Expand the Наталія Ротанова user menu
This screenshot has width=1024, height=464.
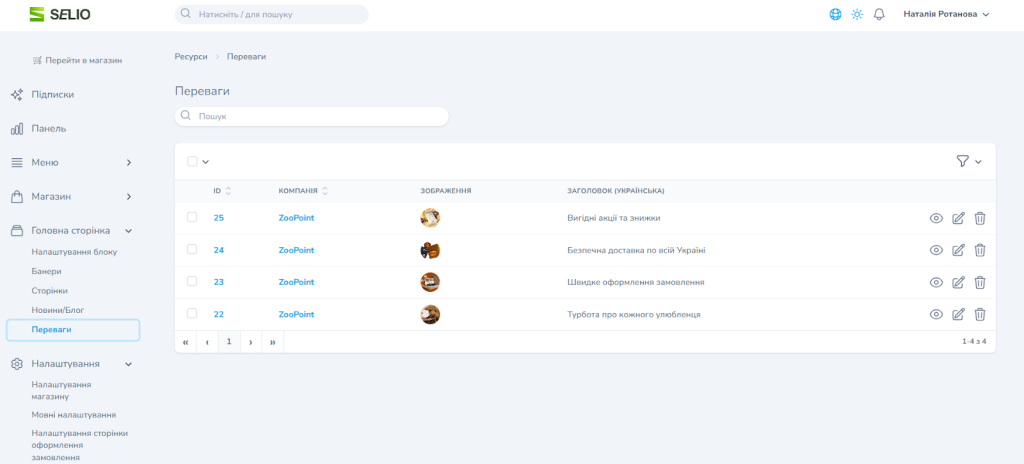945,15
